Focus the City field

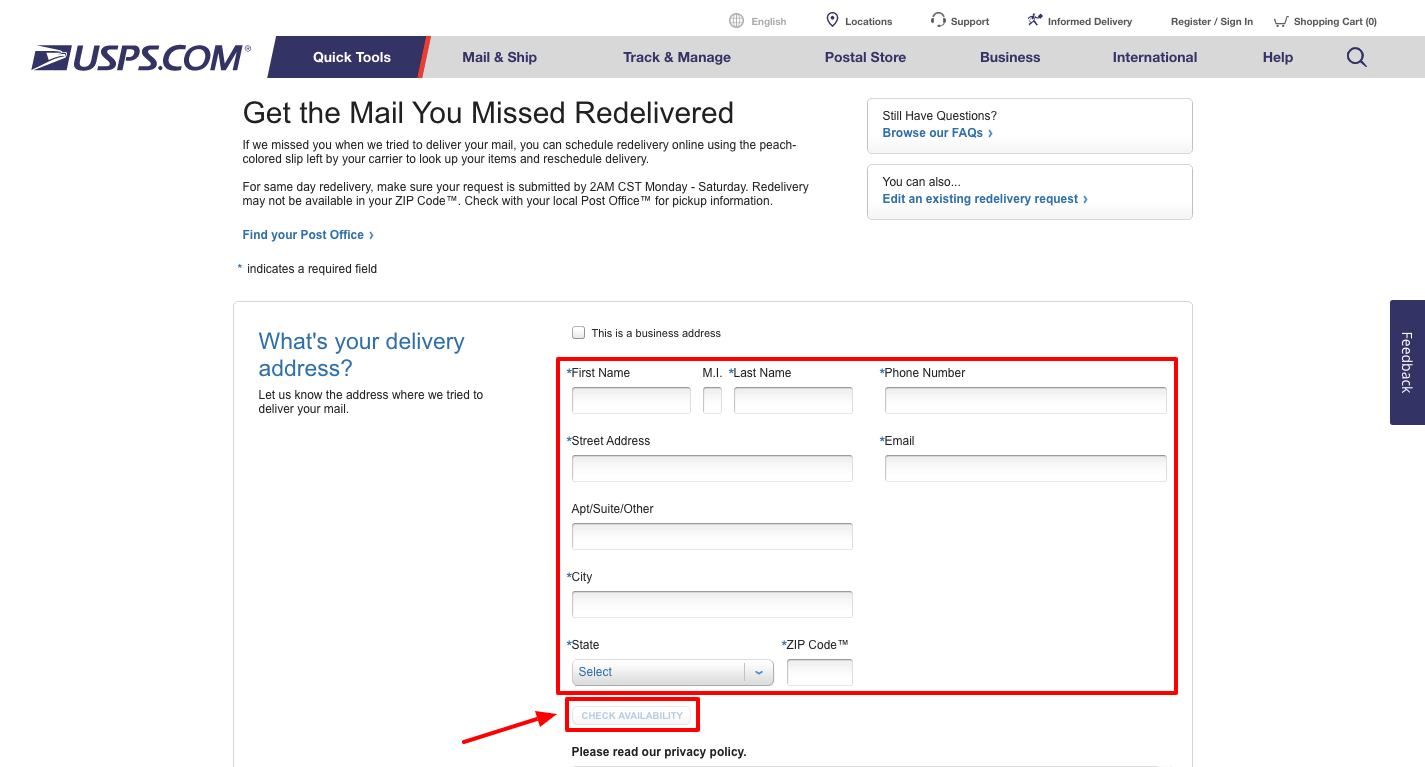point(712,605)
